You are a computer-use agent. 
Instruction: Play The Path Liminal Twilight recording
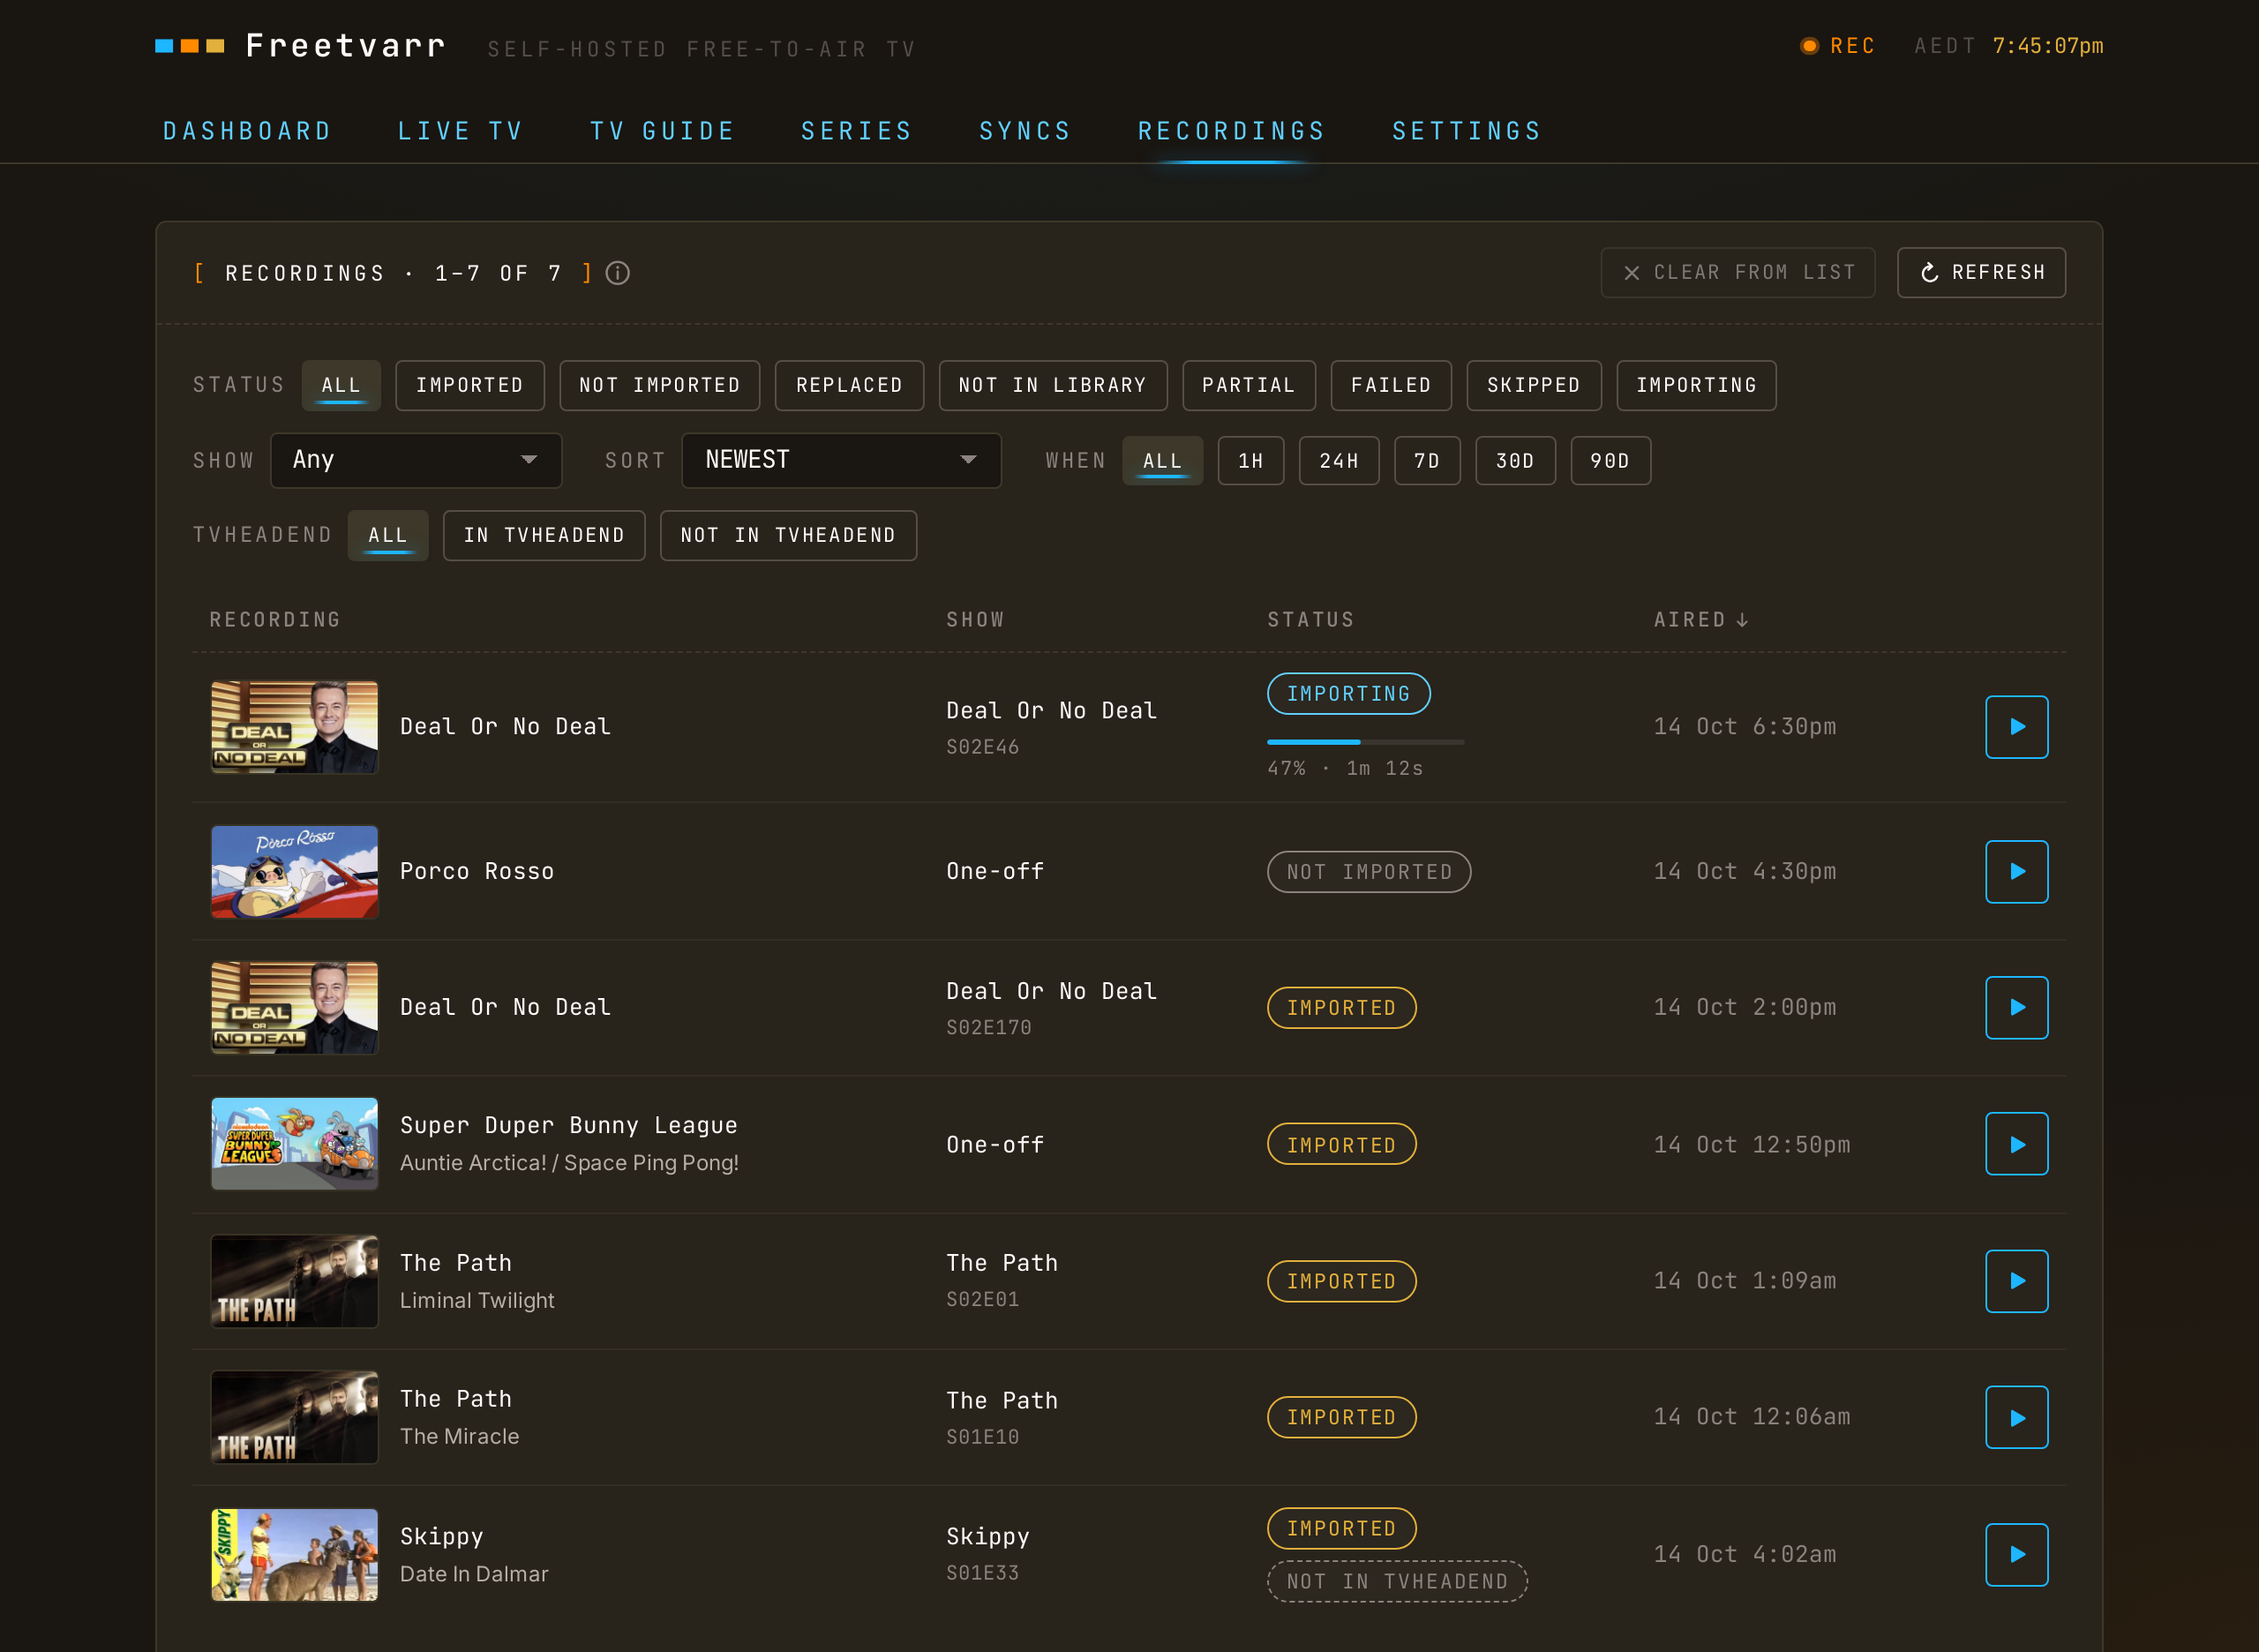[2016, 1281]
